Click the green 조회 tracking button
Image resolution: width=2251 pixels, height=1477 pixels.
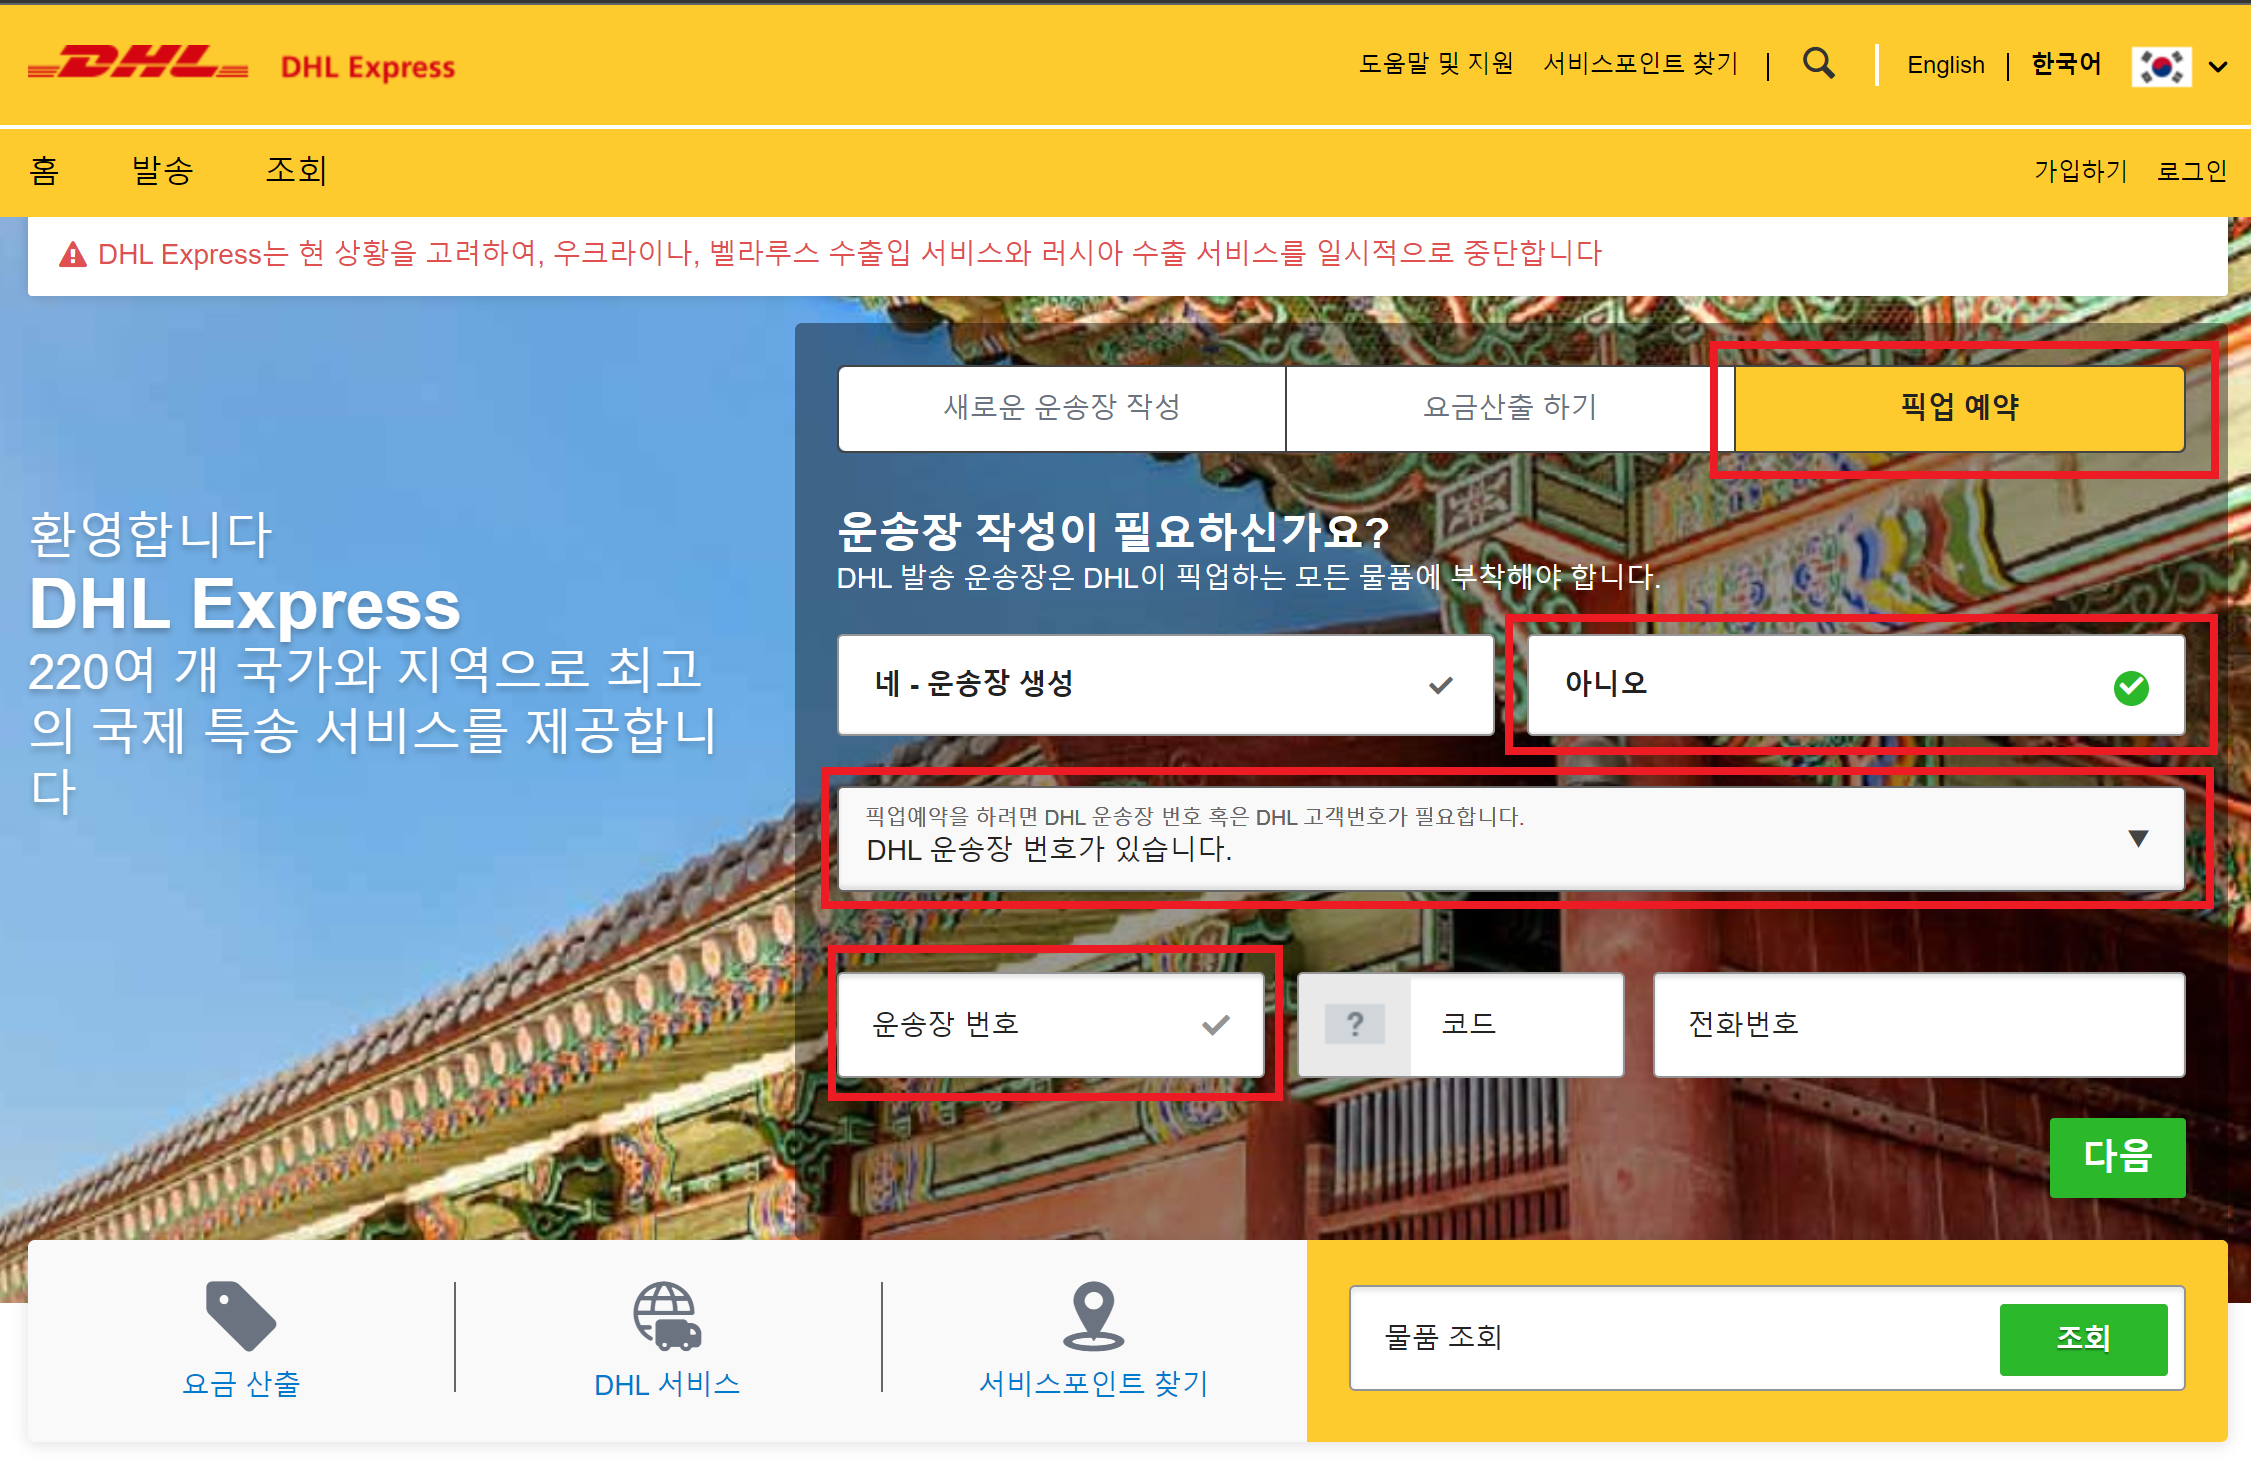click(x=2082, y=1338)
